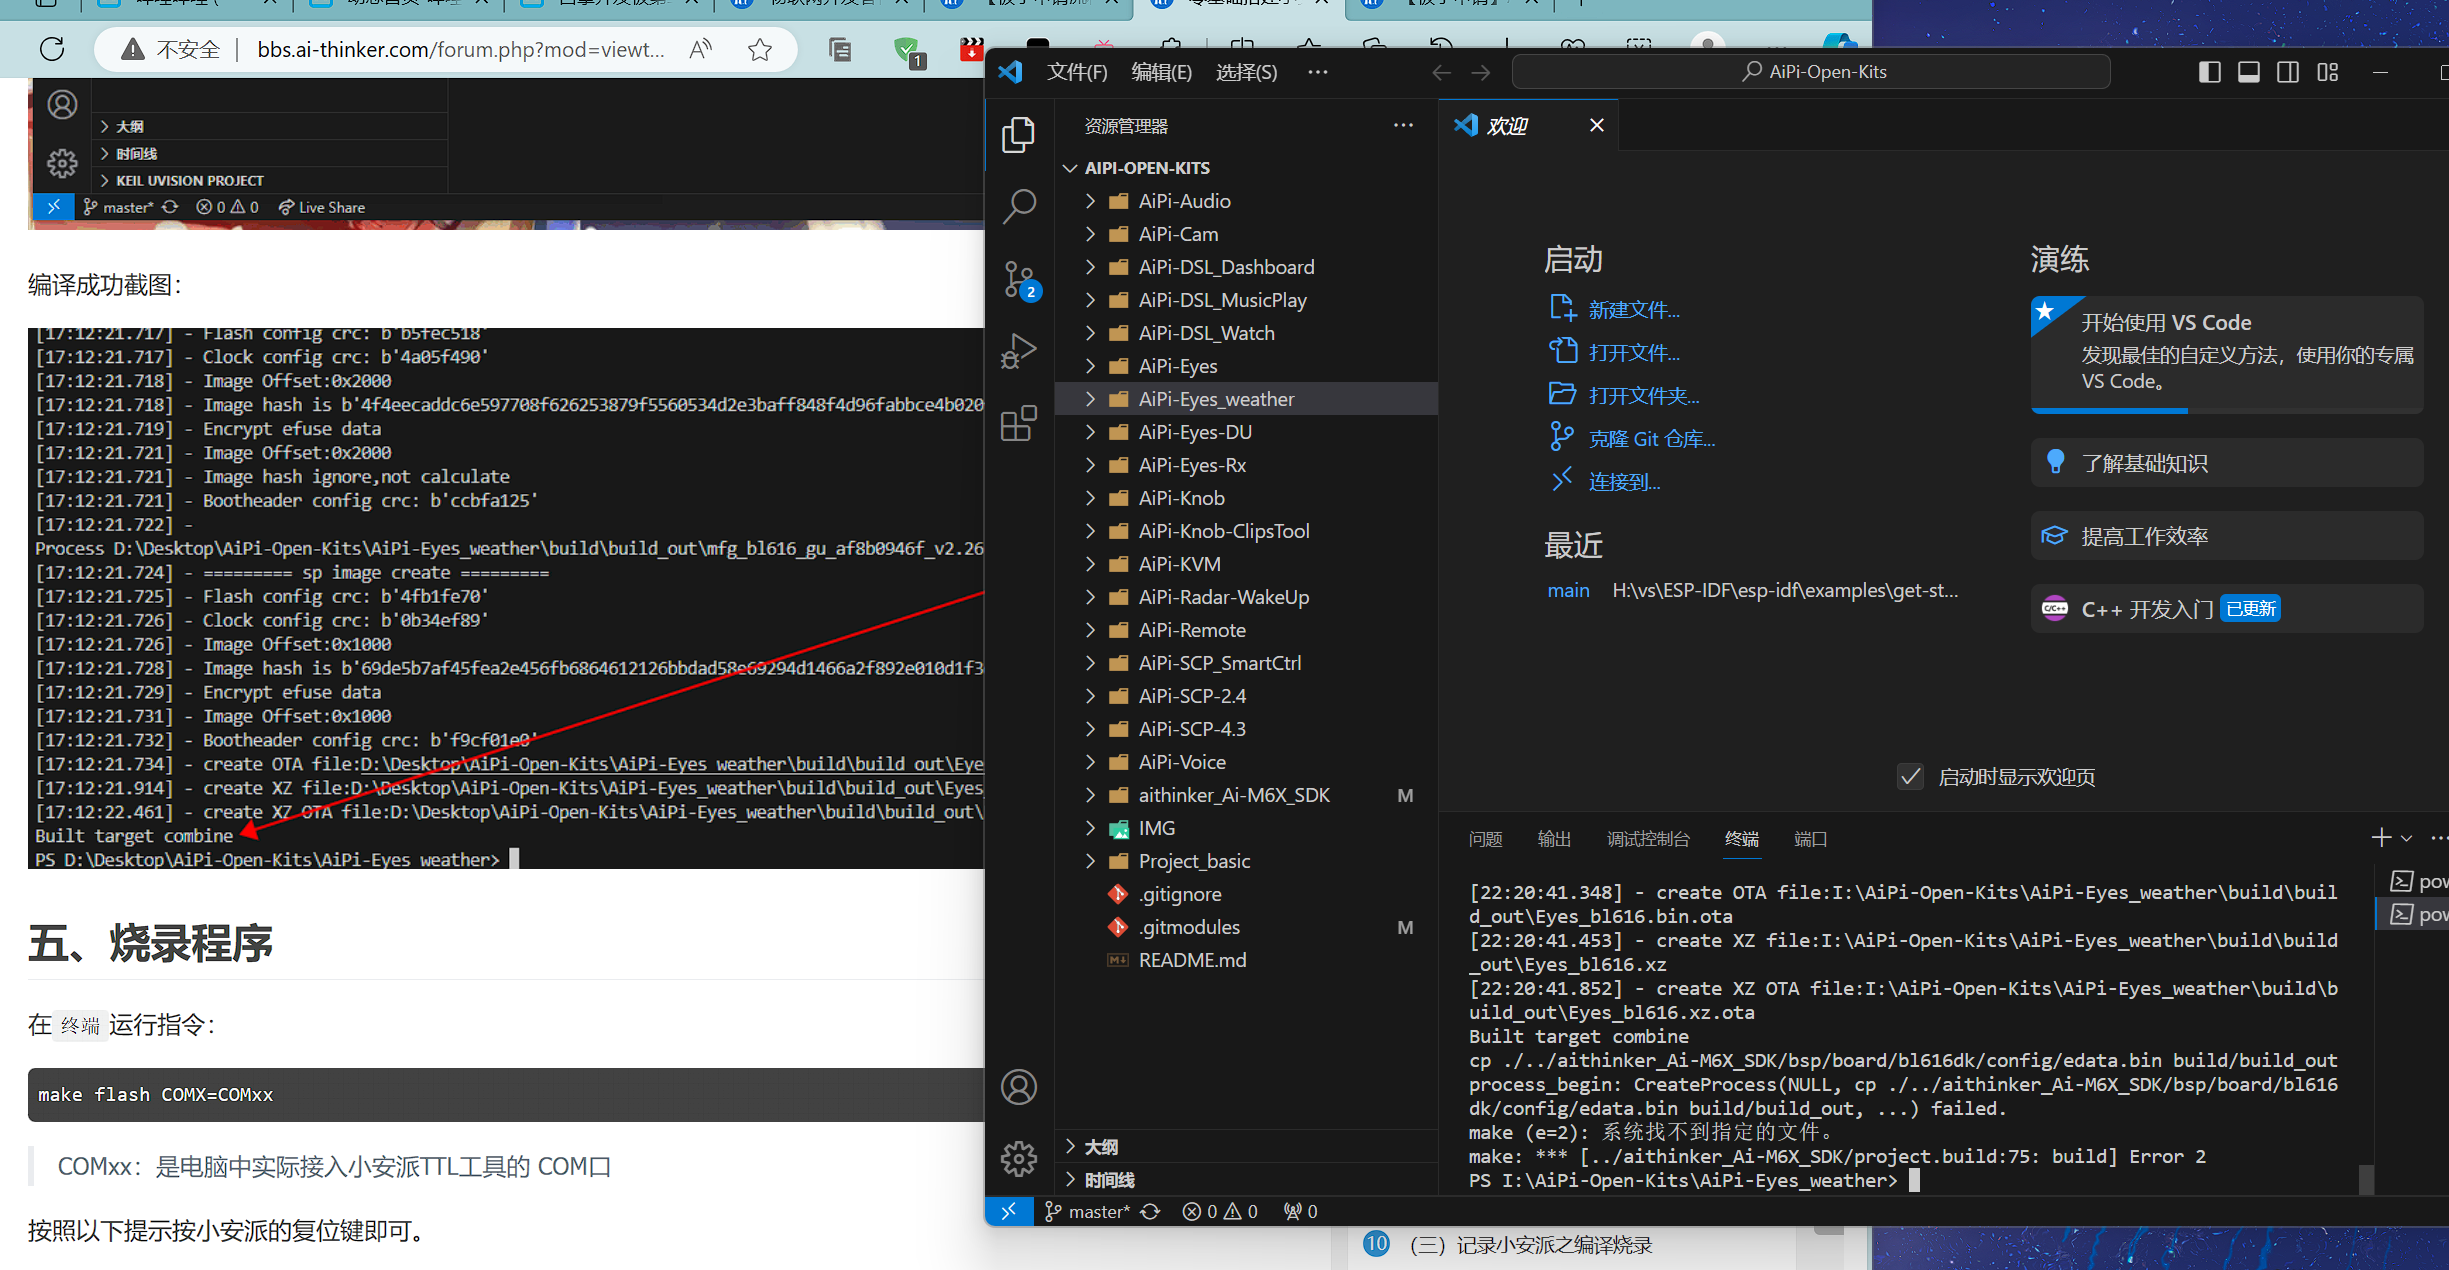Click the remote window indicator in VS Code status bar

[x=1008, y=1211]
